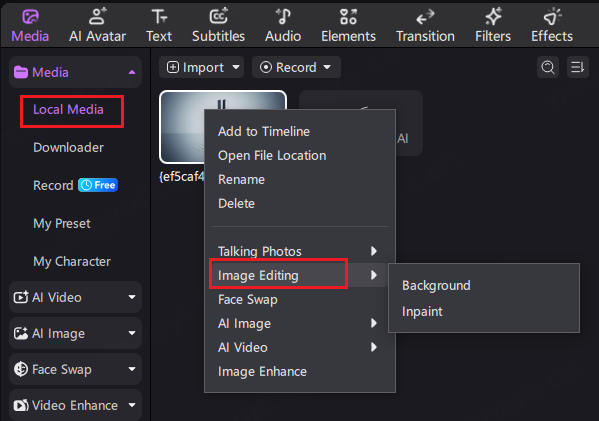The width and height of the screenshot is (599, 421).
Task: Open the Transition tab icon
Action: pos(425,17)
